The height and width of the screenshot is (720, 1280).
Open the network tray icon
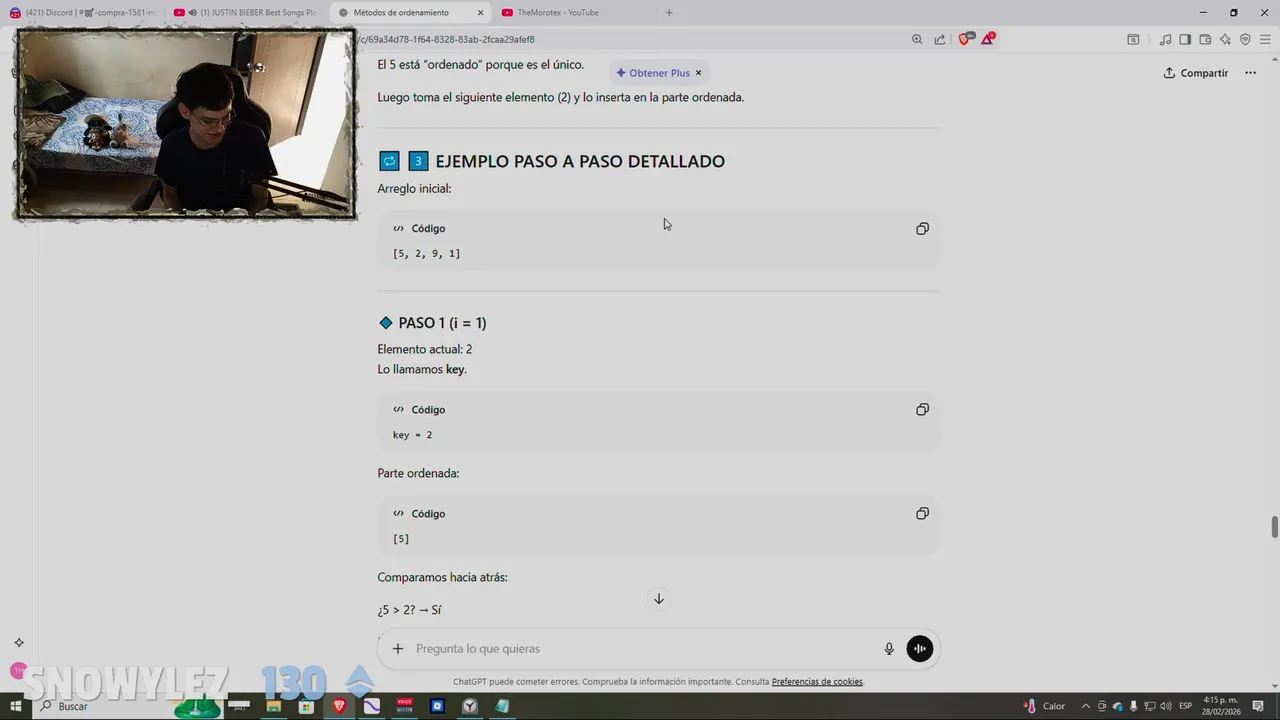tap(1150, 706)
